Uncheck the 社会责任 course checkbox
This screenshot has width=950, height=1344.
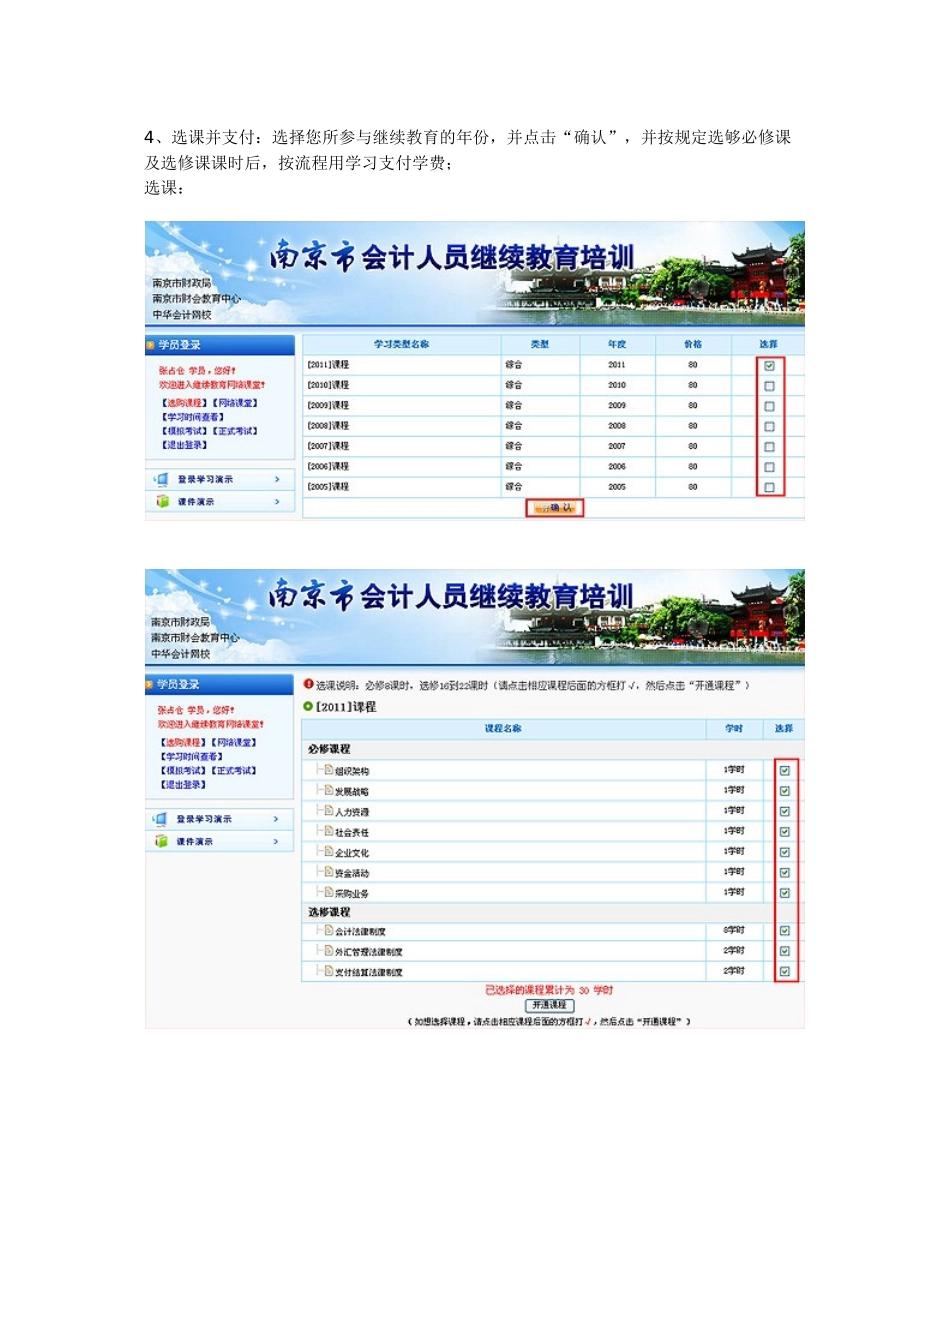coord(785,832)
